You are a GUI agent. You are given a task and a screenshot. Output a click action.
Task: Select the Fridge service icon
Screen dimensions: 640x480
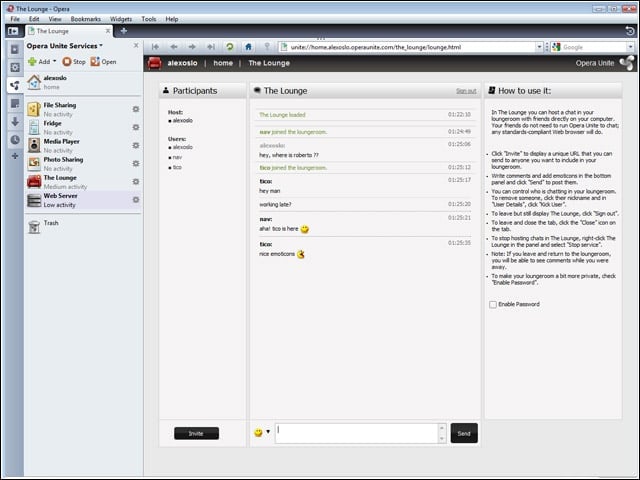[34, 127]
